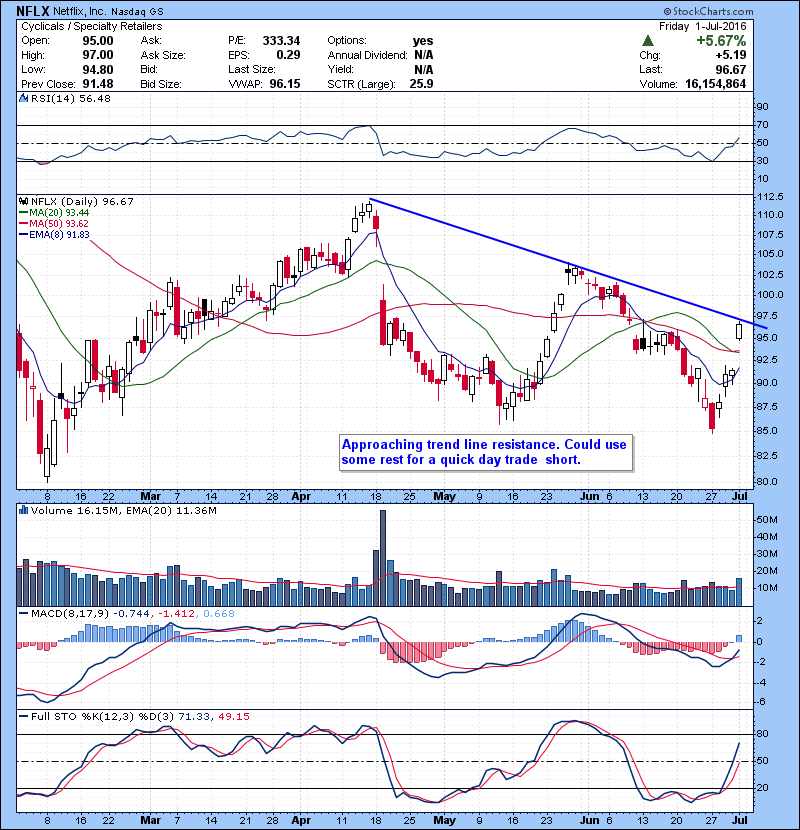Viewport: 800px width, 830px height.
Task: Click the VWAP value 96.15
Action: pos(285,84)
